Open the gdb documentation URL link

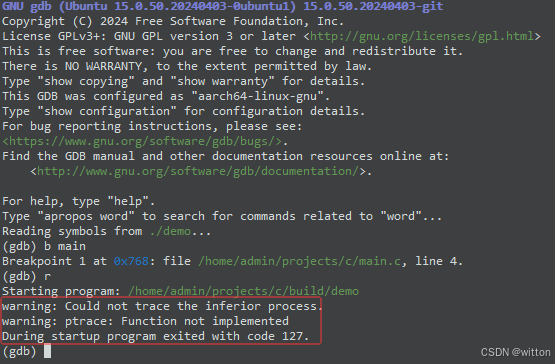point(198,171)
